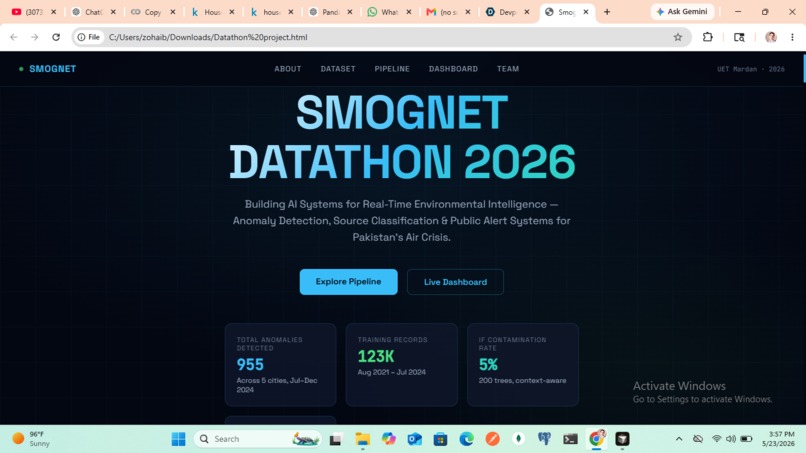Select the Training Records 123K card
Screen dimensions: 806x453
coord(401,365)
